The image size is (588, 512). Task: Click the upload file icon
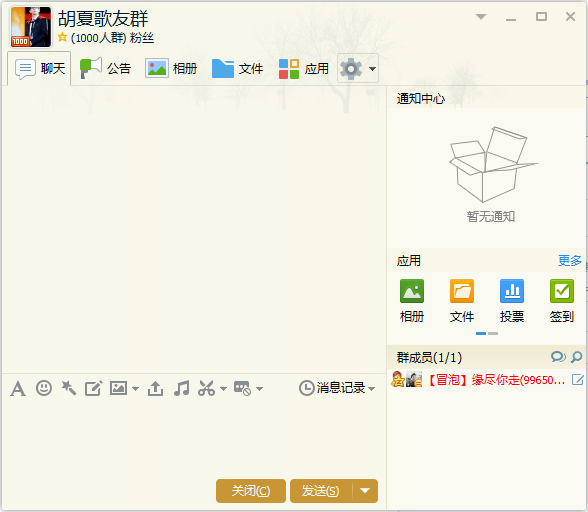155,388
